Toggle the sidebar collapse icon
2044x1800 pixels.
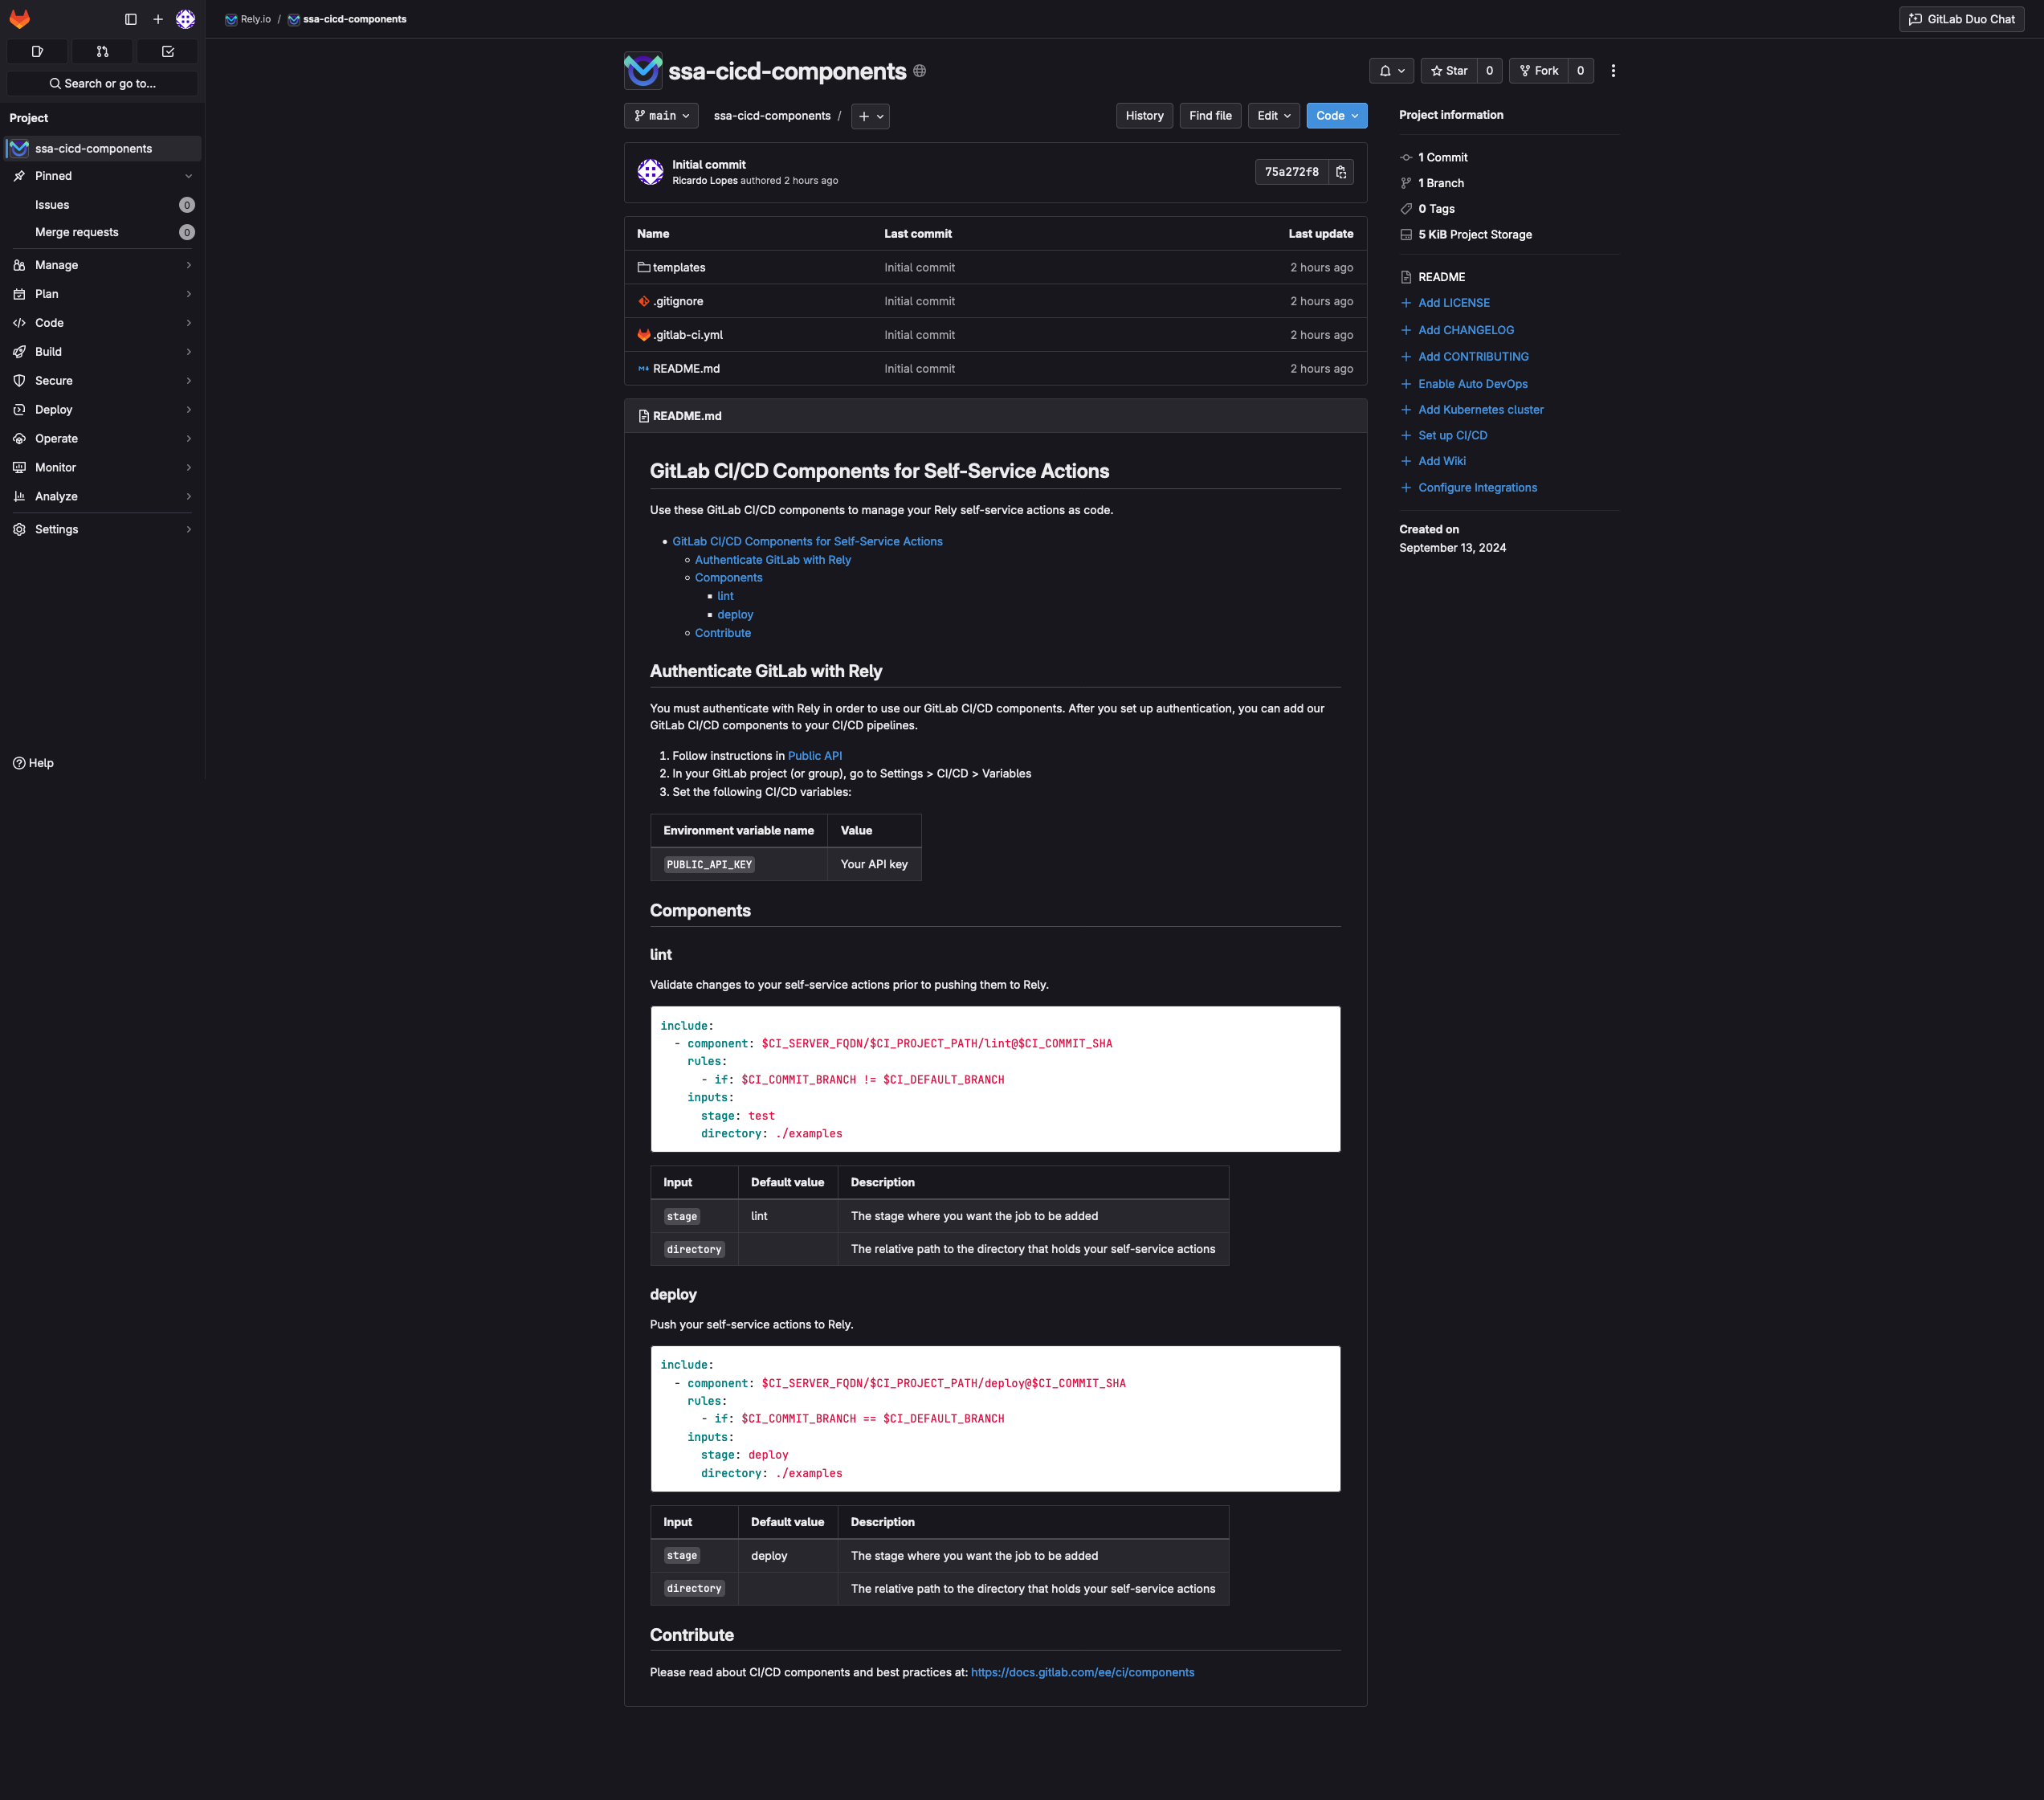[130, 19]
